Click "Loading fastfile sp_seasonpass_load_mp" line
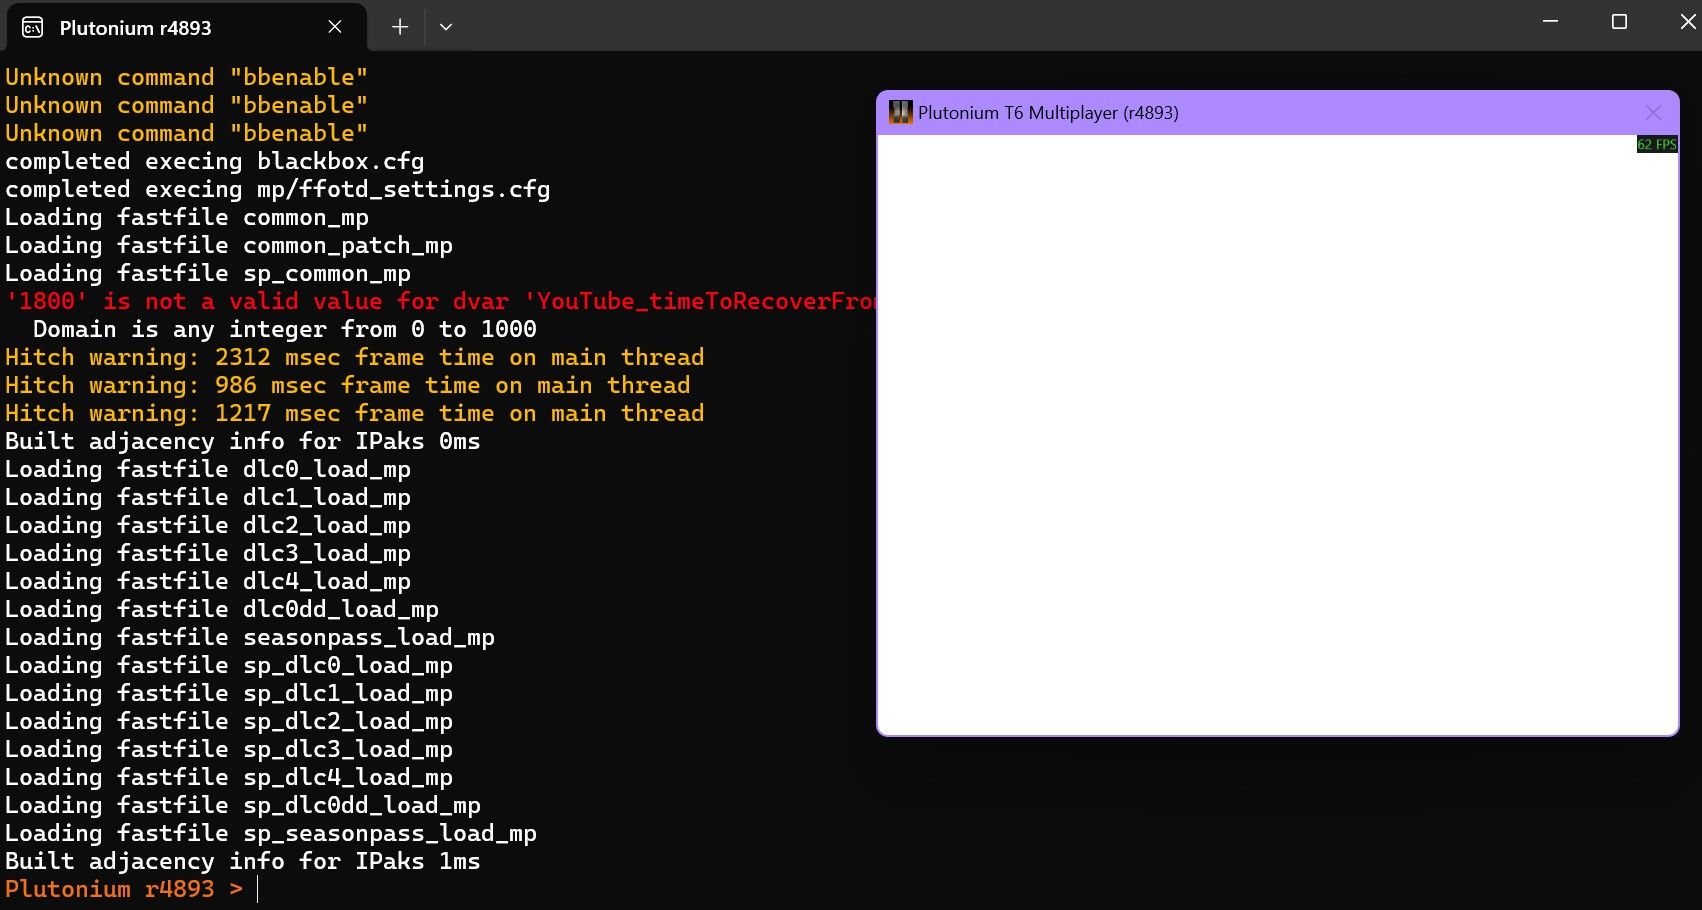Screen dimensions: 1702x910 coord(270,833)
